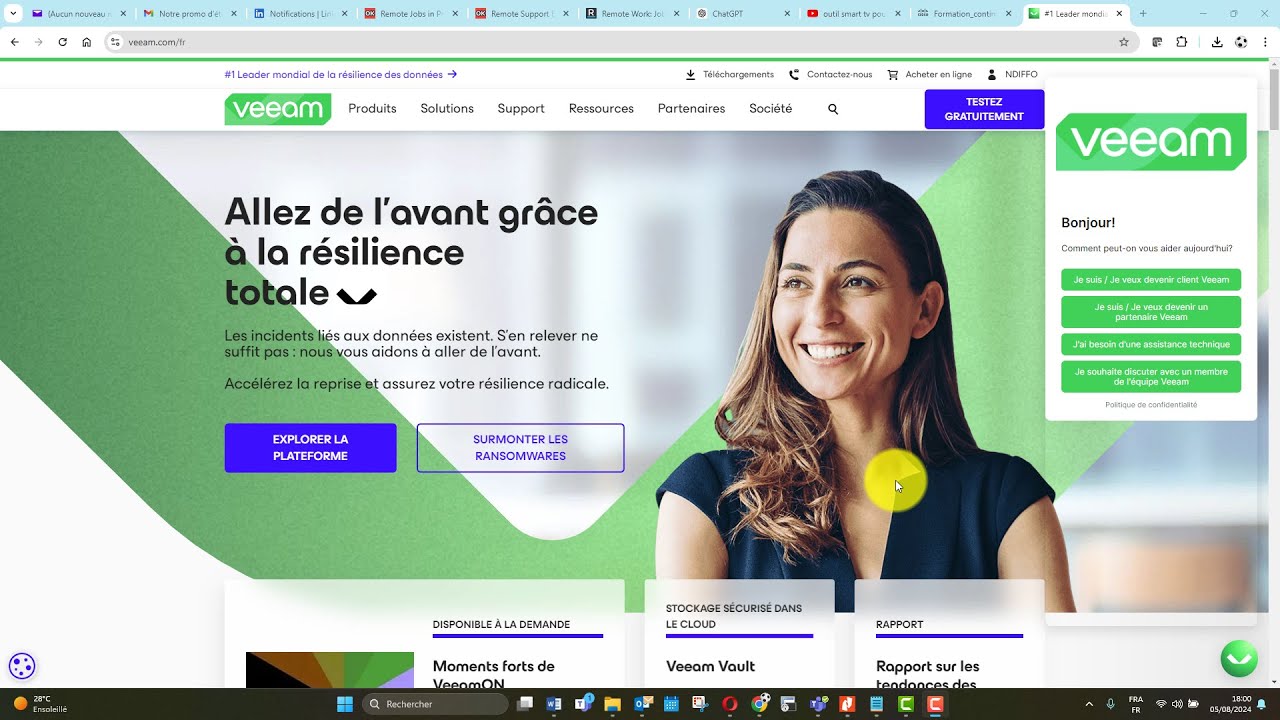Click the veeam.com/fr address bar
This screenshot has height=720, width=1280.
(x=620, y=42)
